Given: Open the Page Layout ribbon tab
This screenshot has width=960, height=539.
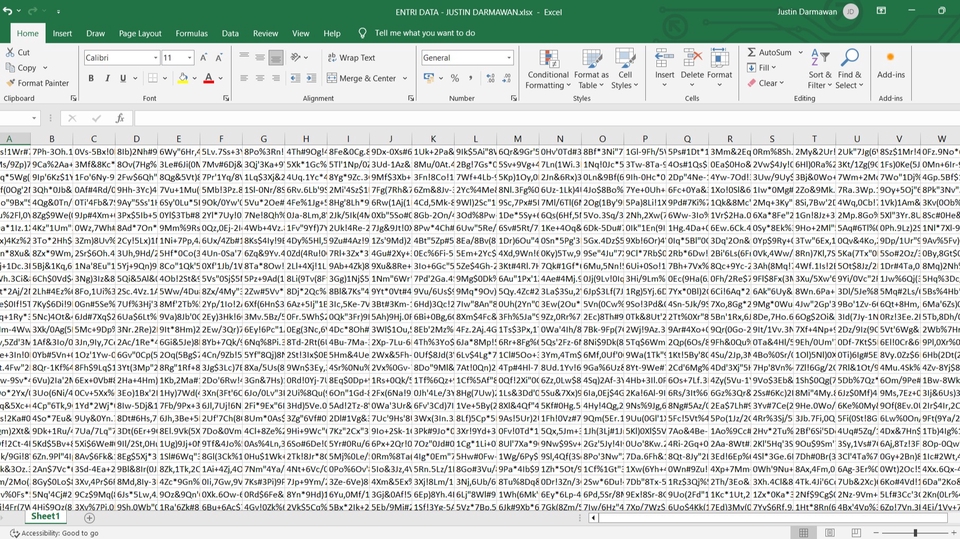Looking at the screenshot, I should click(x=140, y=34).
